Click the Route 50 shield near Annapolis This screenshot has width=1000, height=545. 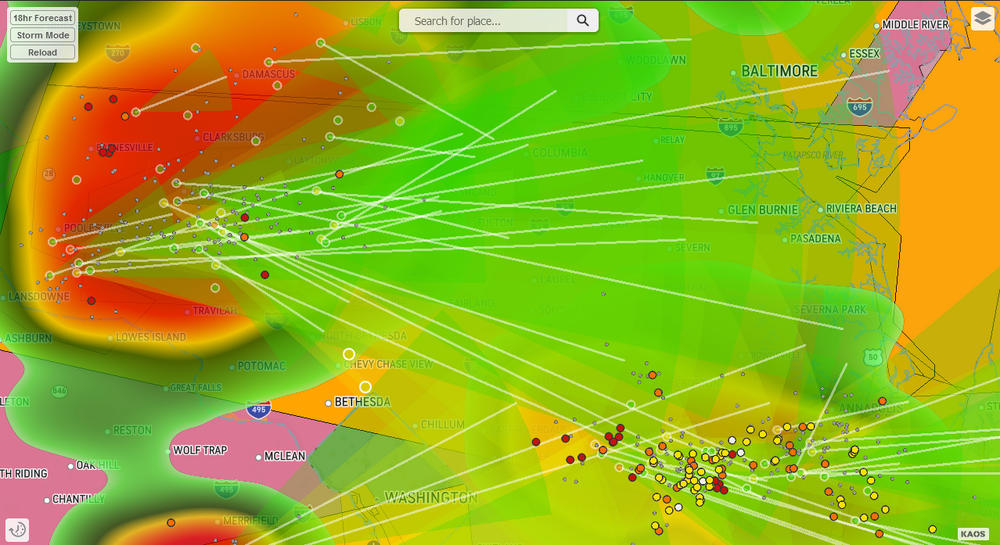pyautogui.click(x=873, y=357)
